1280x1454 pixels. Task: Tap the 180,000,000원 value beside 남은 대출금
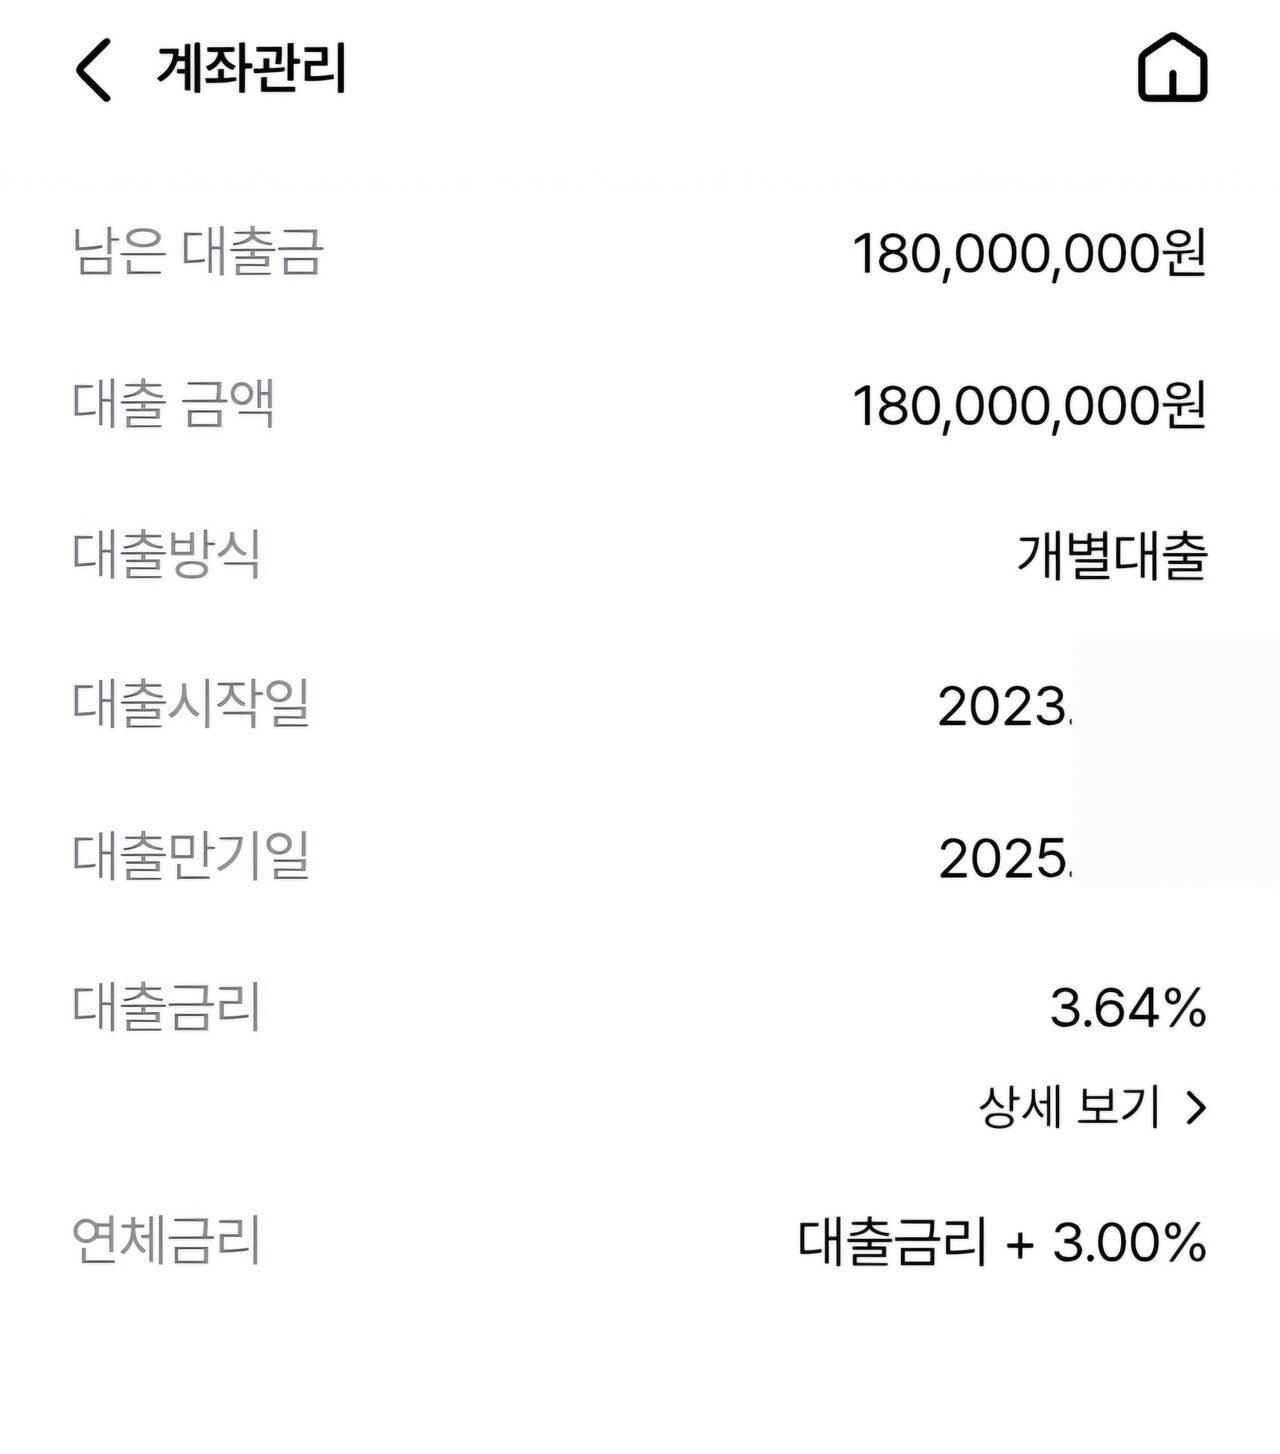point(1029,253)
